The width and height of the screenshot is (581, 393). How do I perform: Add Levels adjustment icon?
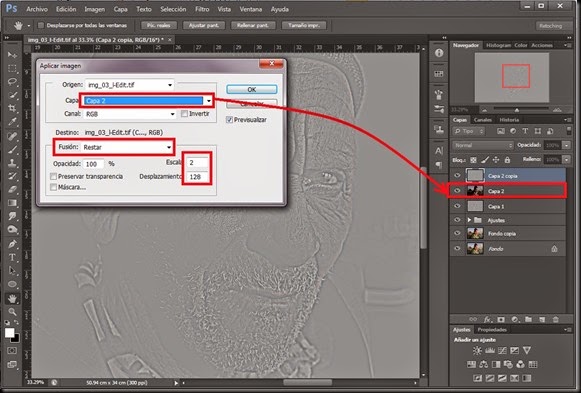point(490,350)
